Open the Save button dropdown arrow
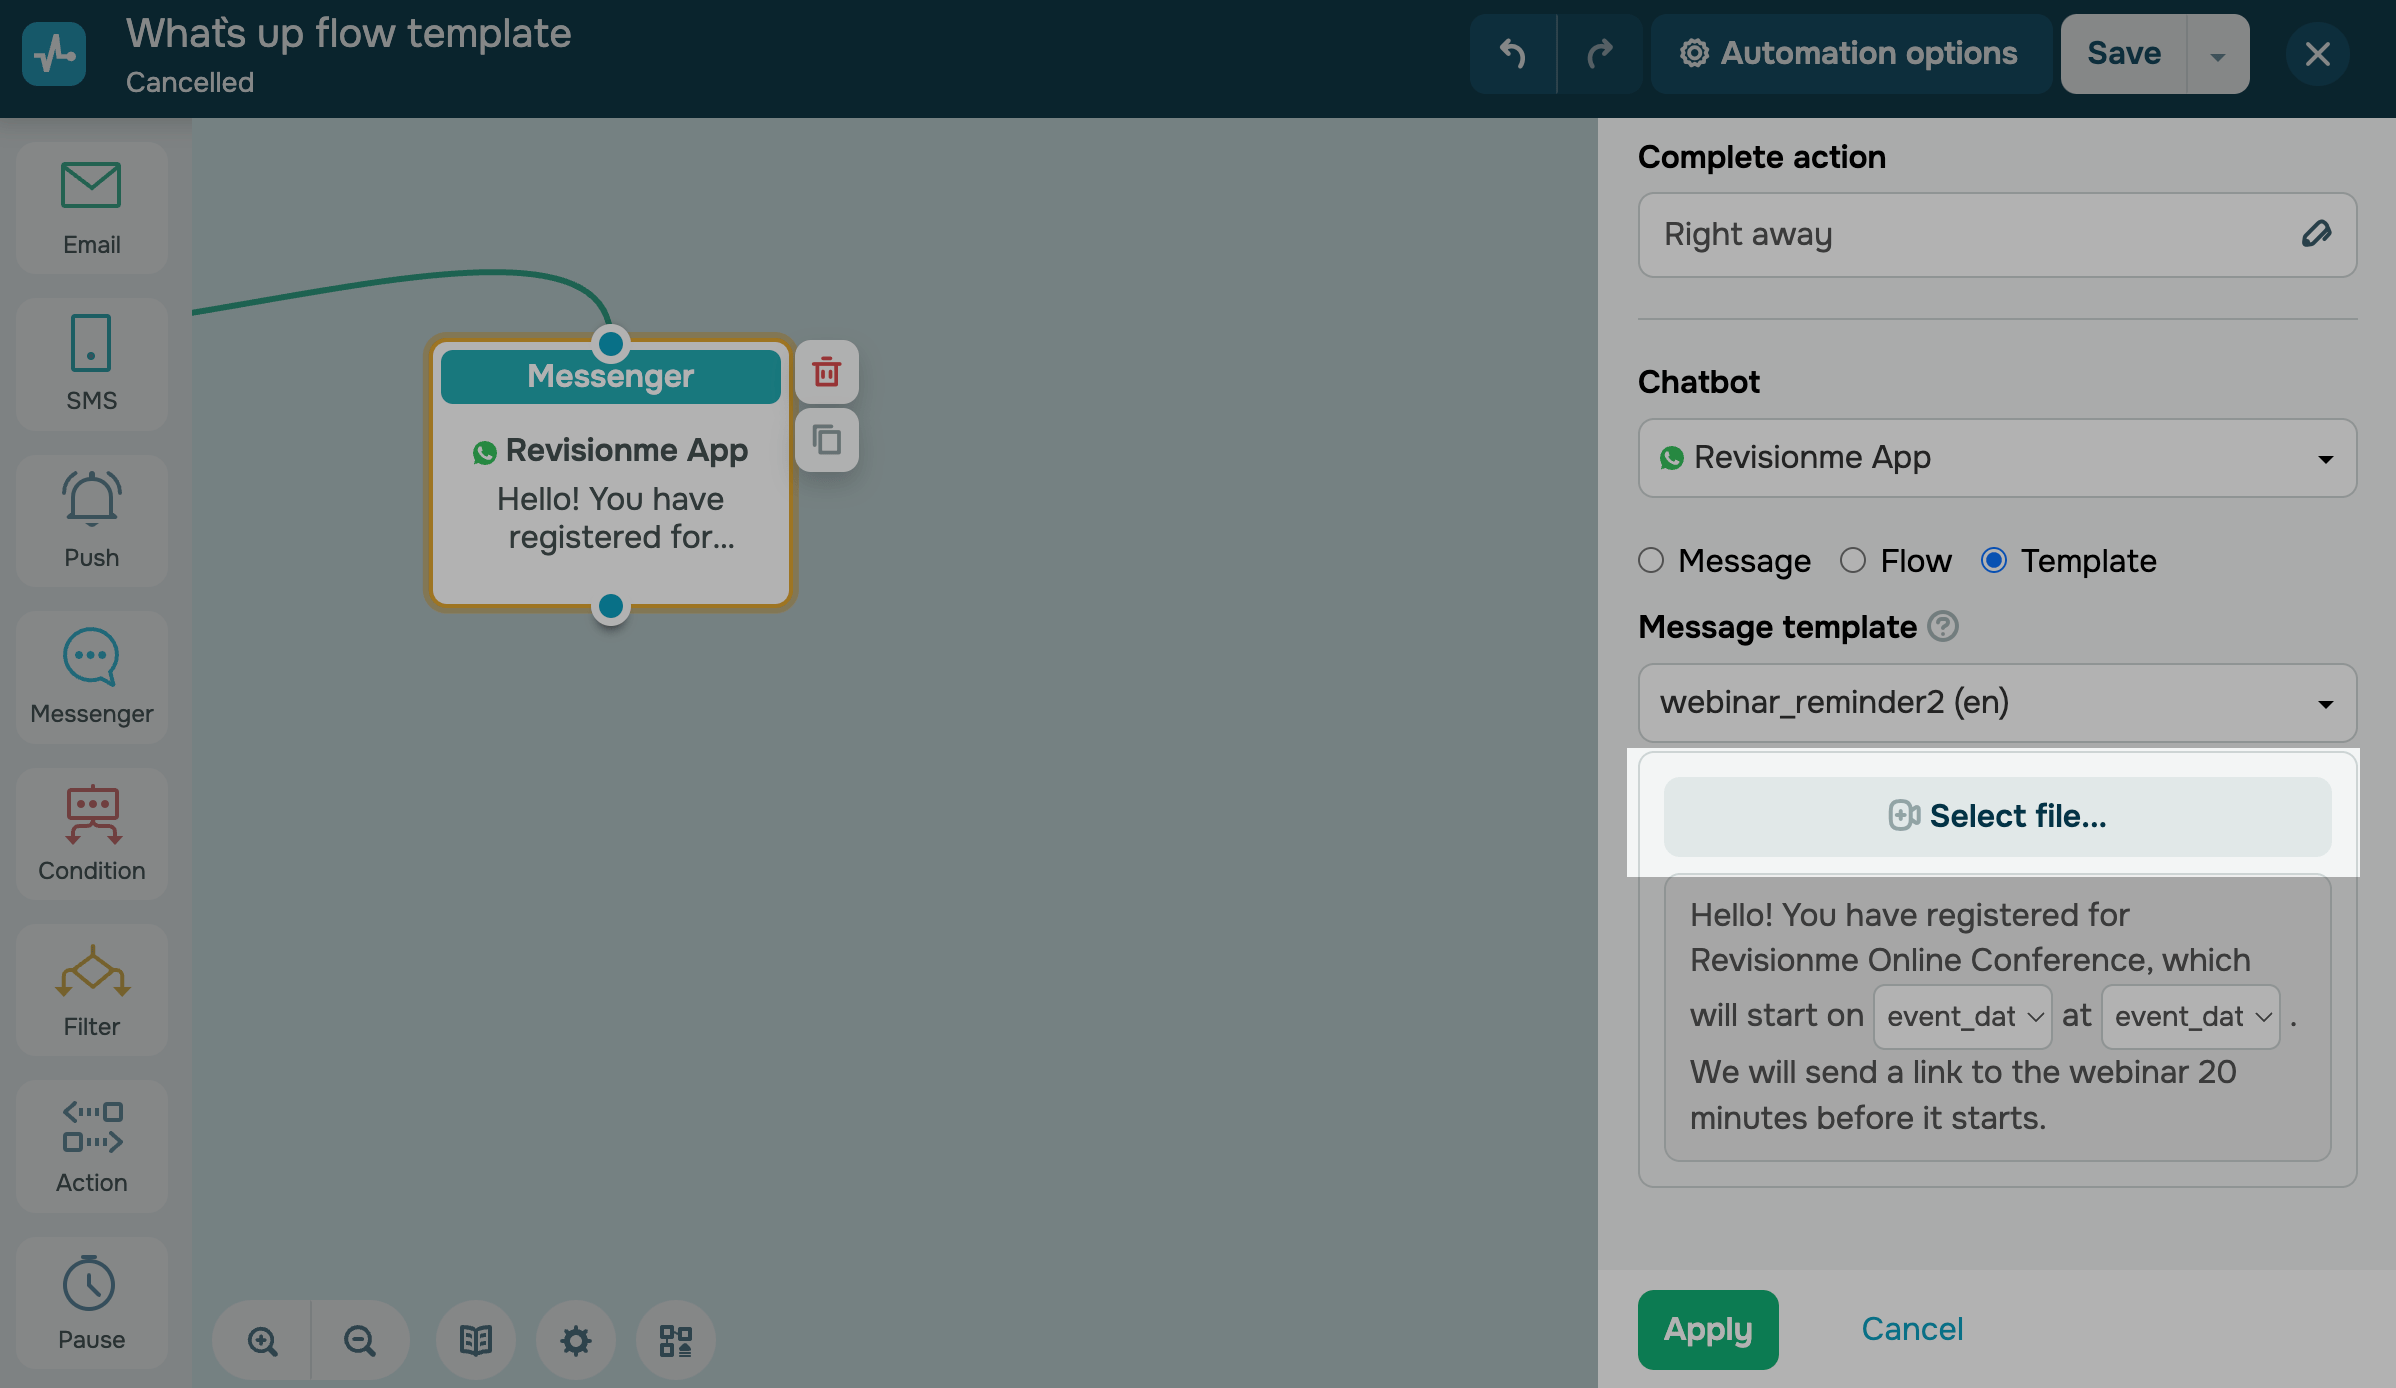 pyautogui.click(x=2217, y=55)
